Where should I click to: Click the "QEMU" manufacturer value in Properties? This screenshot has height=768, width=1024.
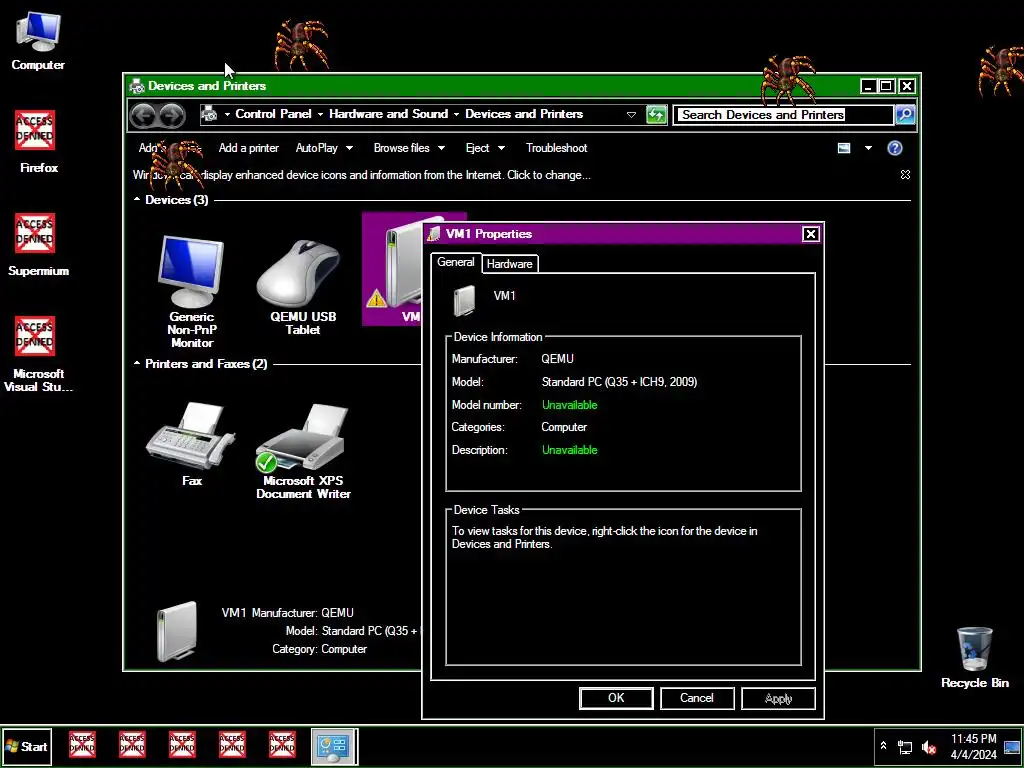pos(557,359)
